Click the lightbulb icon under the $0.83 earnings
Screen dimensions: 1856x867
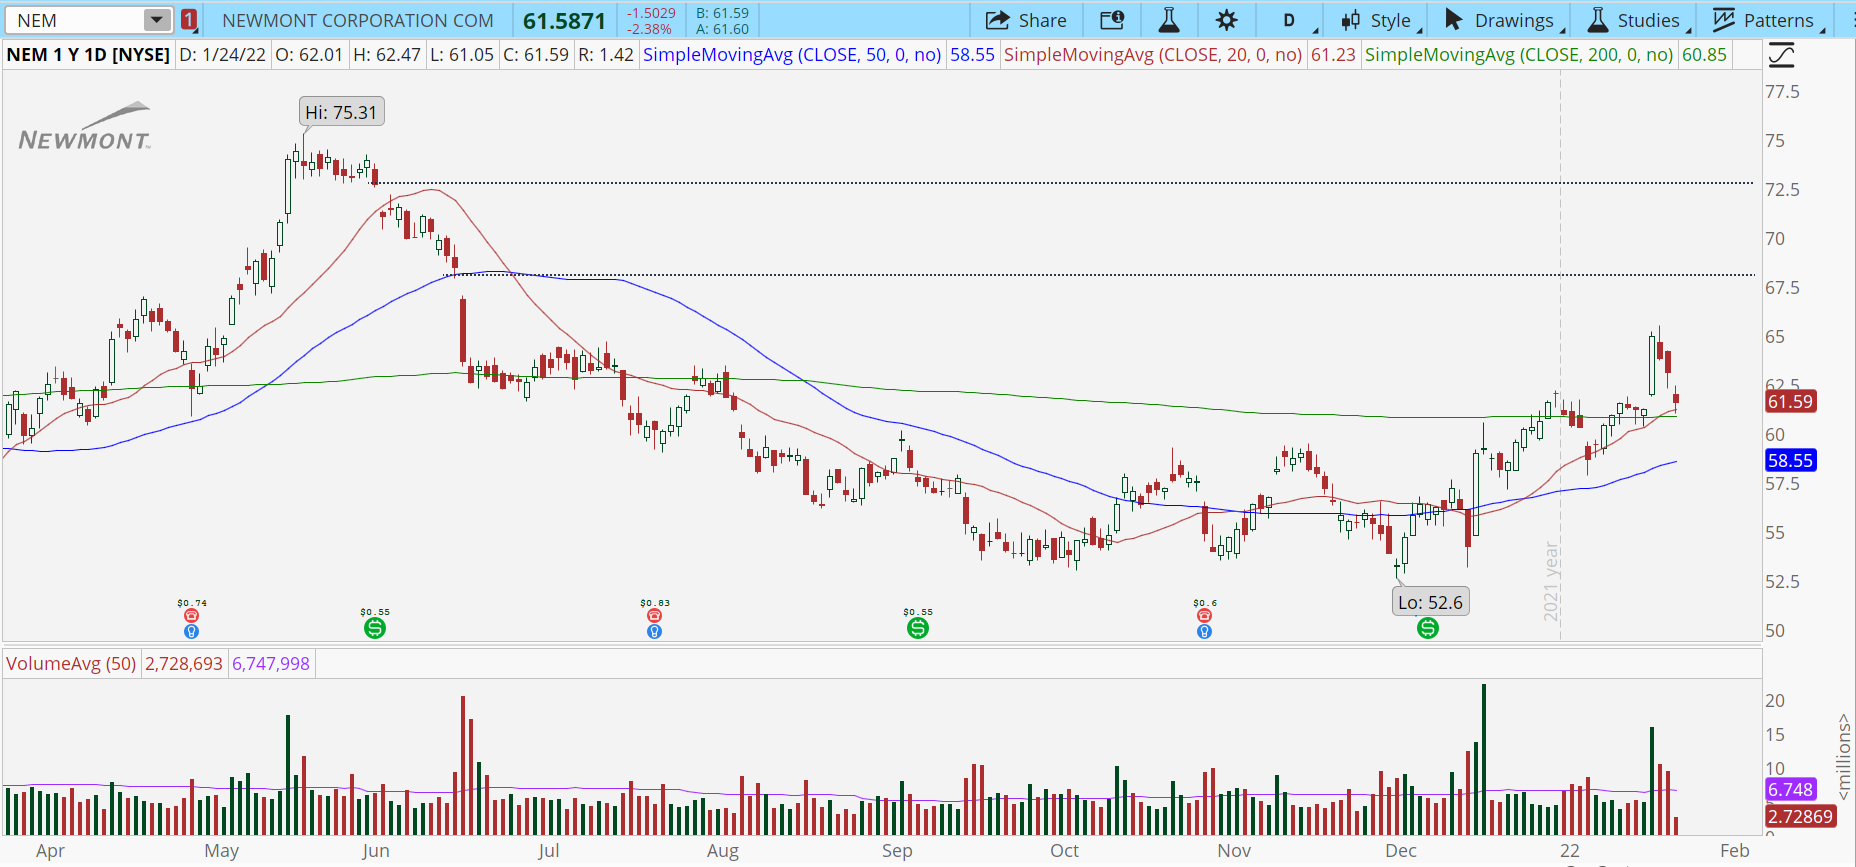(654, 631)
